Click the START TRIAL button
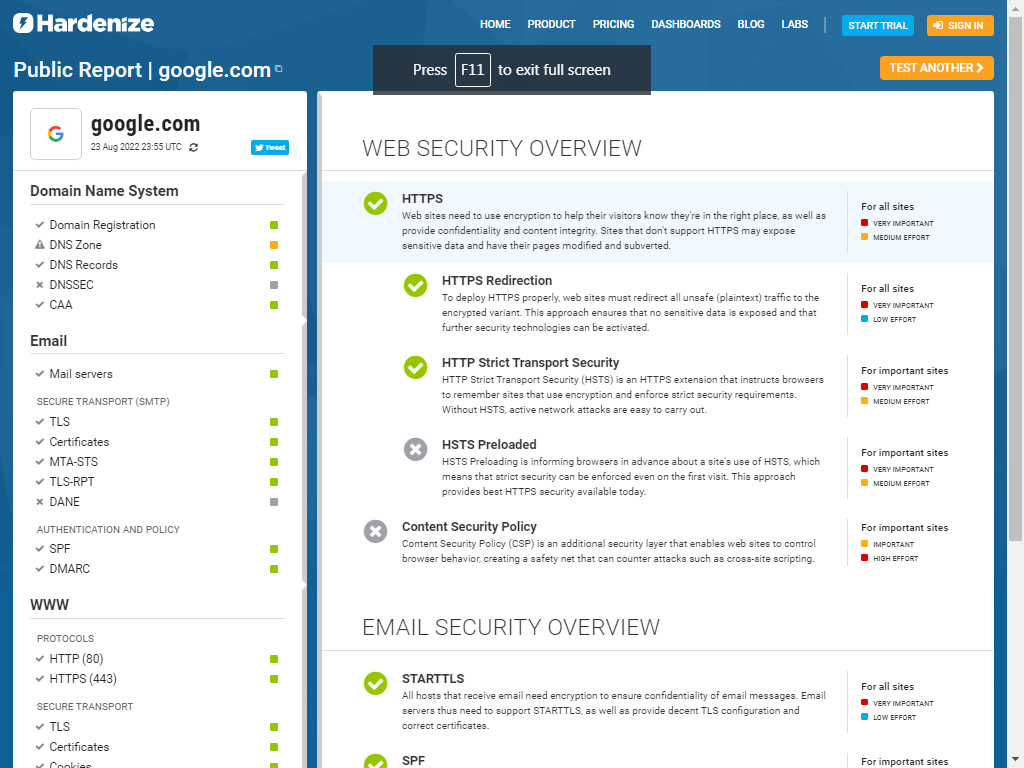The image size is (1024, 768). click(878, 25)
